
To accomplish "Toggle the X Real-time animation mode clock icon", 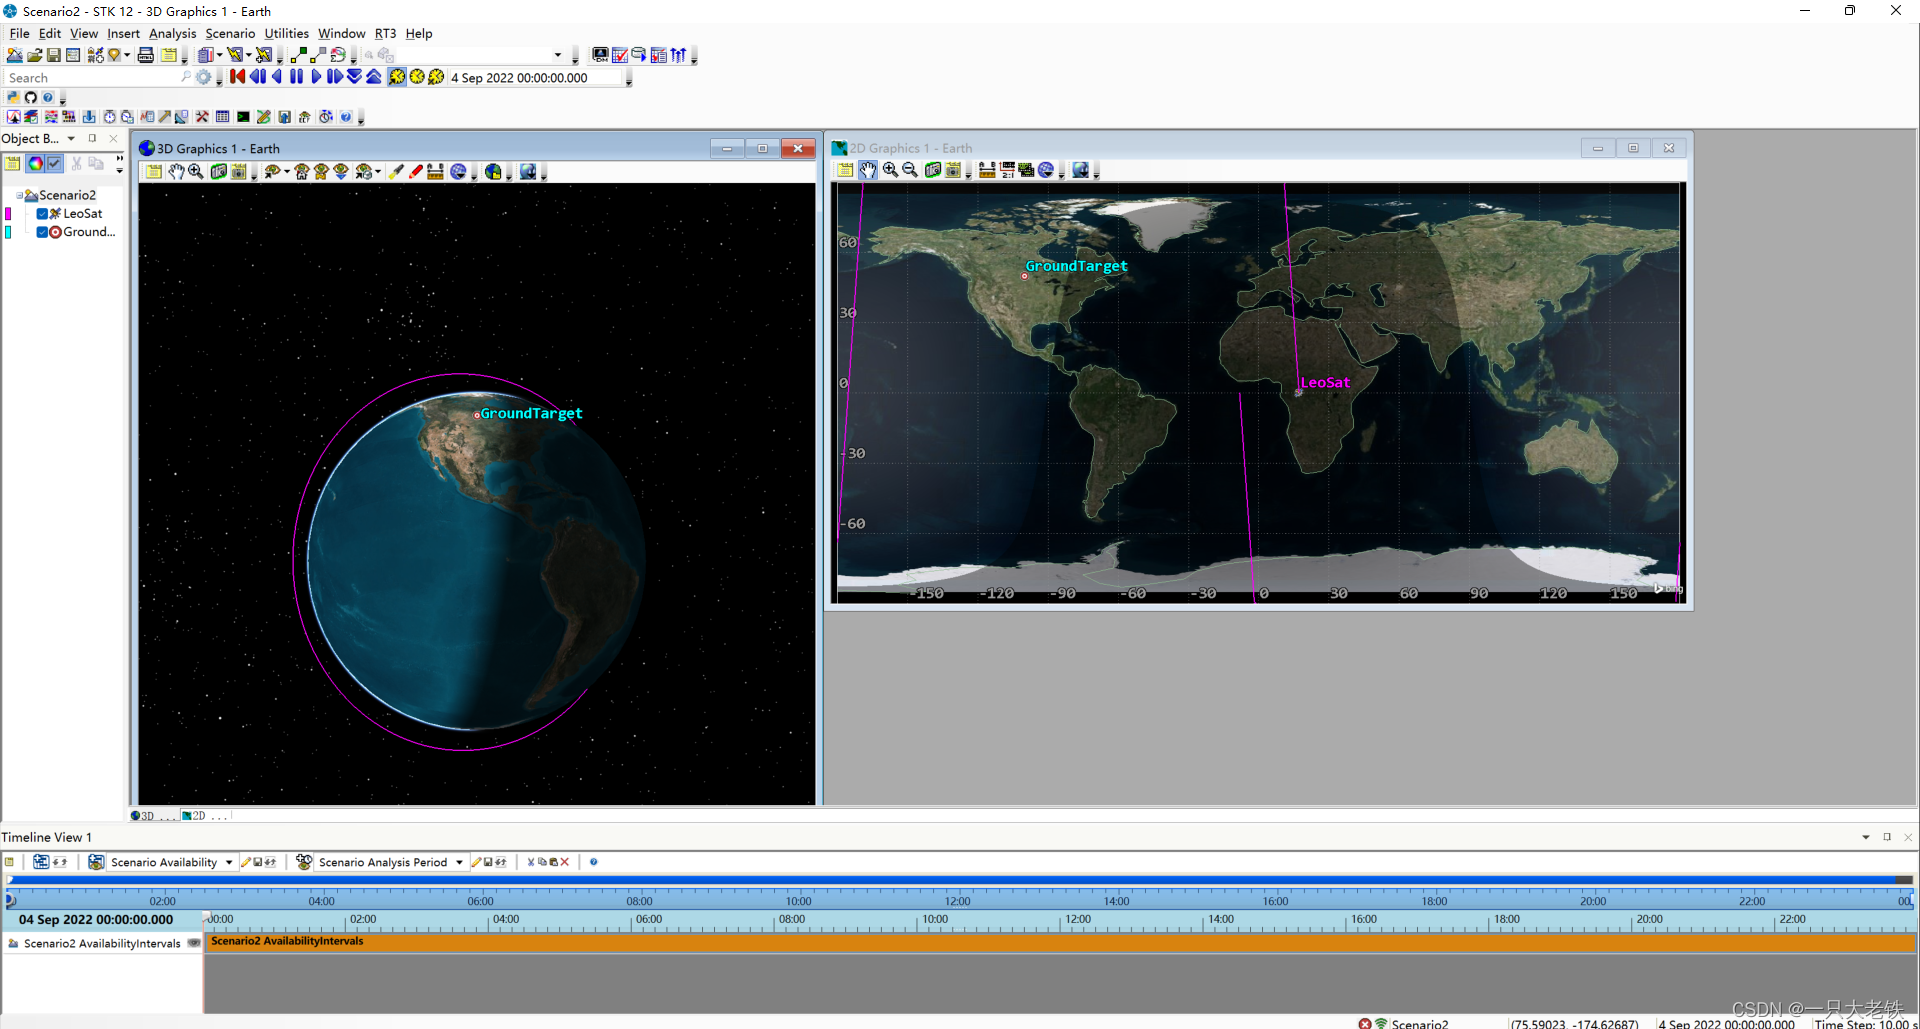I will (436, 77).
